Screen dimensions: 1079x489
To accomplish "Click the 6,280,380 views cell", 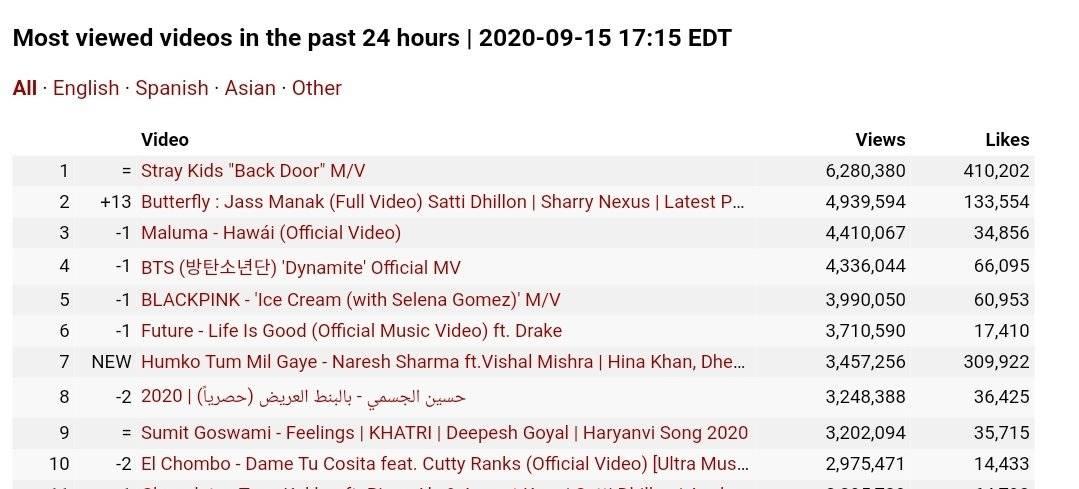I will click(x=865, y=171).
